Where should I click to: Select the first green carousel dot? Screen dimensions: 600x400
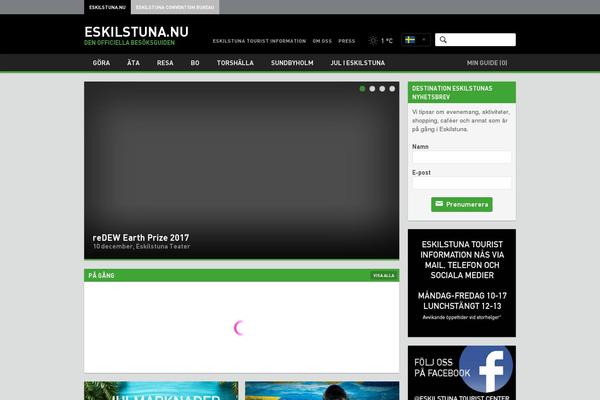(362, 89)
